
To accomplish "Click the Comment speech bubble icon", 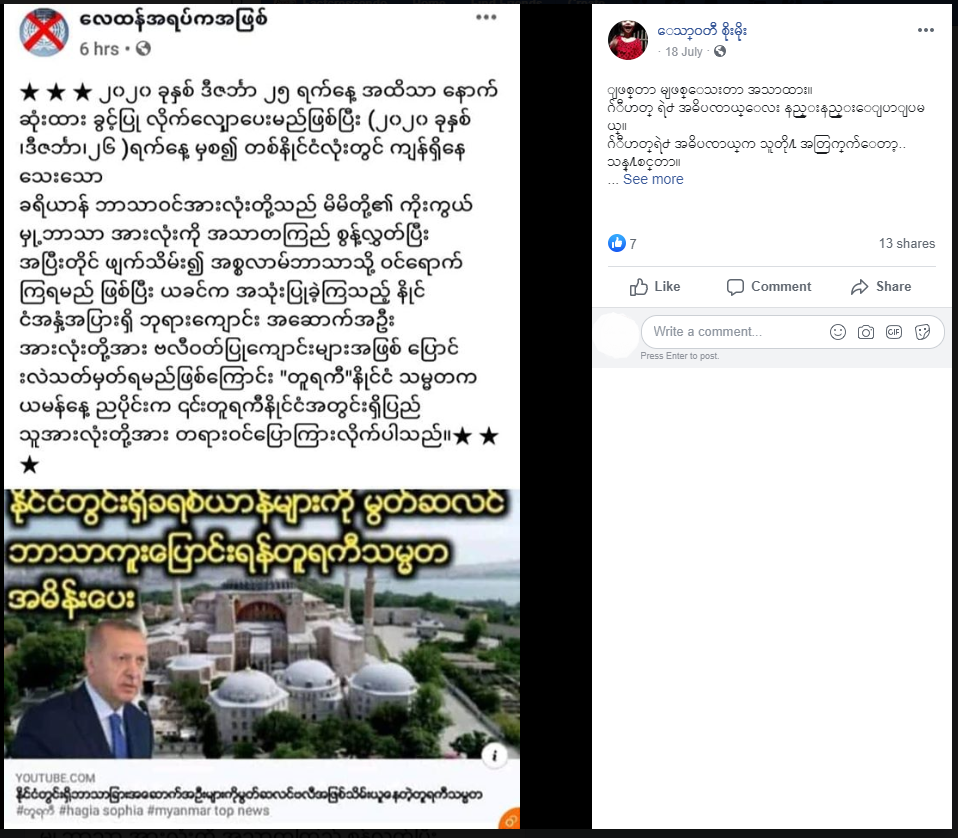I will coord(735,286).
